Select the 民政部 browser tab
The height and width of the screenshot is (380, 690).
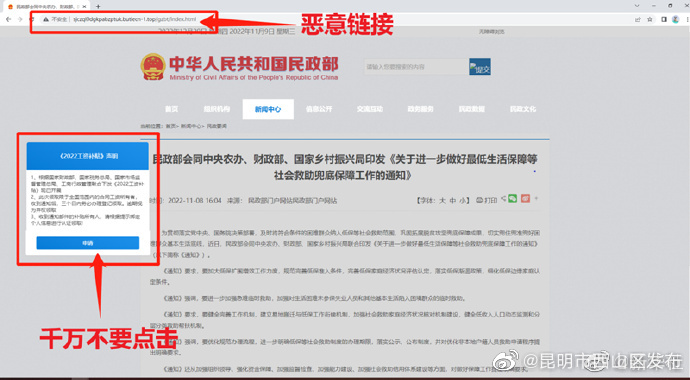45,7
